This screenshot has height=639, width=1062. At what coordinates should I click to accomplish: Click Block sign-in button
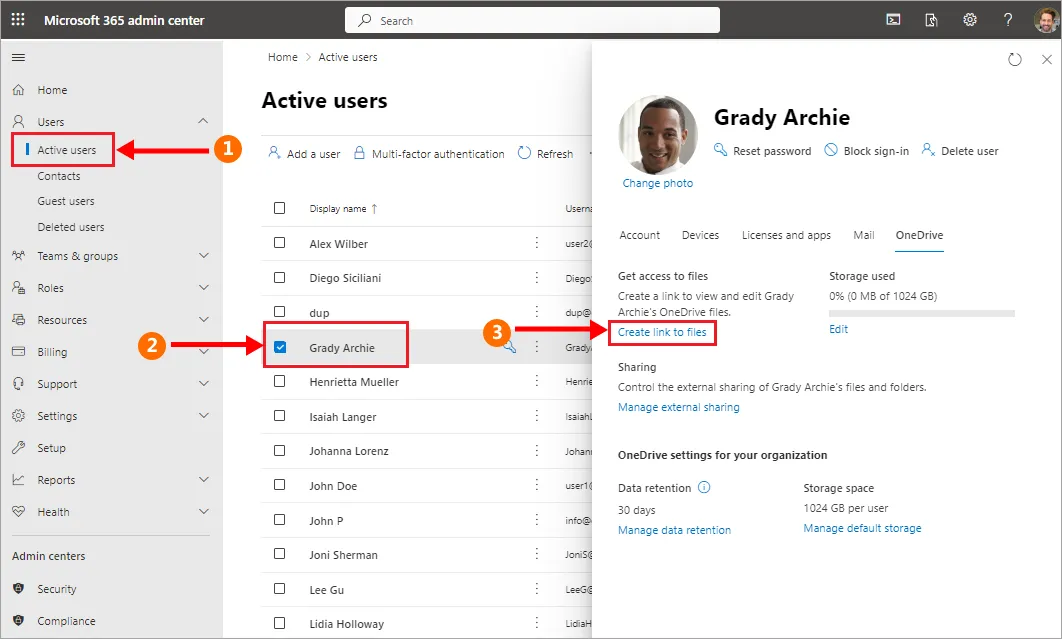[x=866, y=150]
